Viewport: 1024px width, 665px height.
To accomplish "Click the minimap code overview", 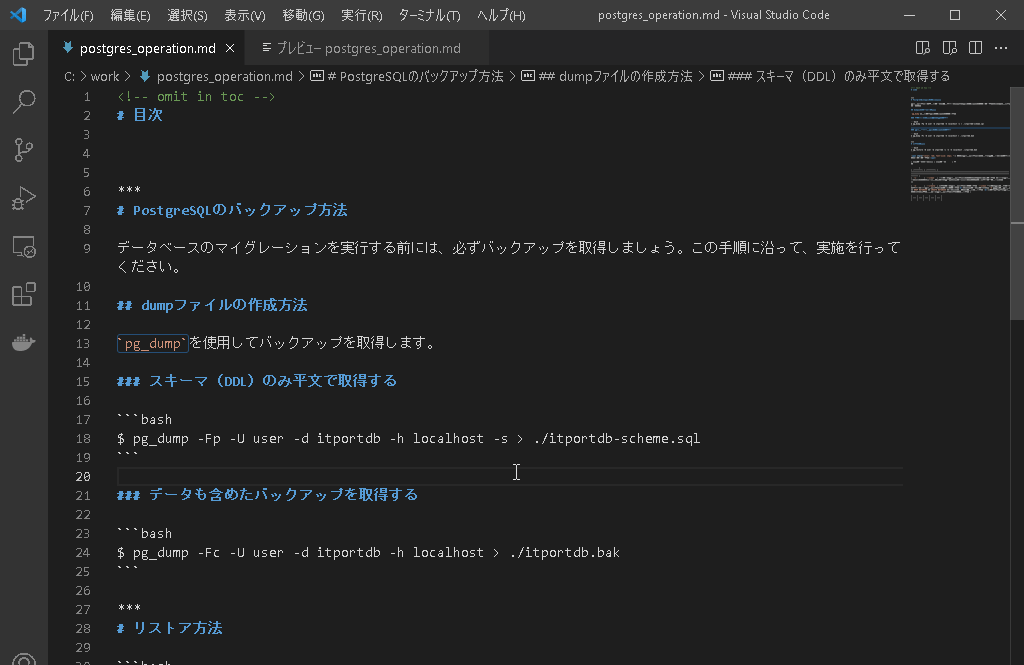I will 958,144.
